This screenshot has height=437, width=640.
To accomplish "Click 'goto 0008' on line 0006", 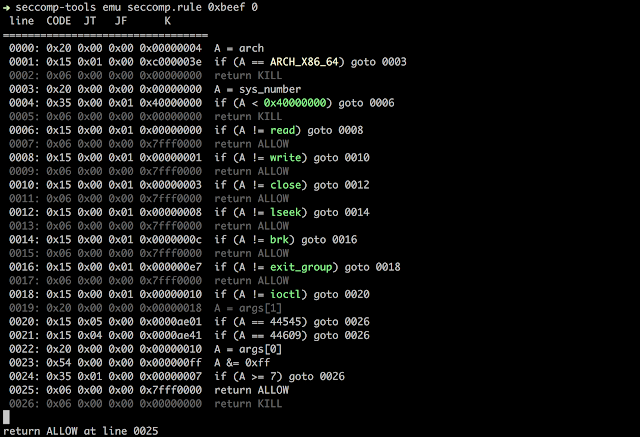I will pyautogui.click(x=335, y=130).
